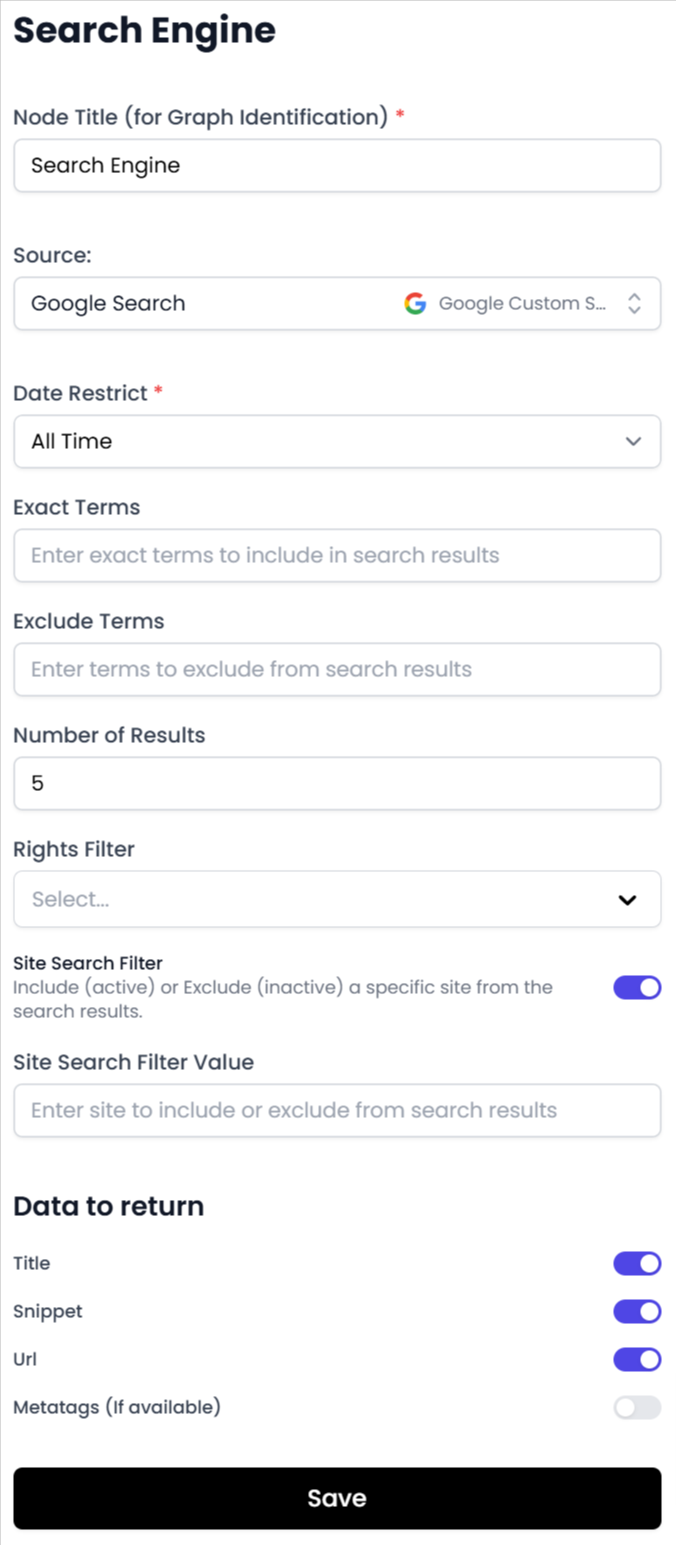The image size is (676, 1545).
Task: Click the Data to return heading
Action: point(108,1206)
